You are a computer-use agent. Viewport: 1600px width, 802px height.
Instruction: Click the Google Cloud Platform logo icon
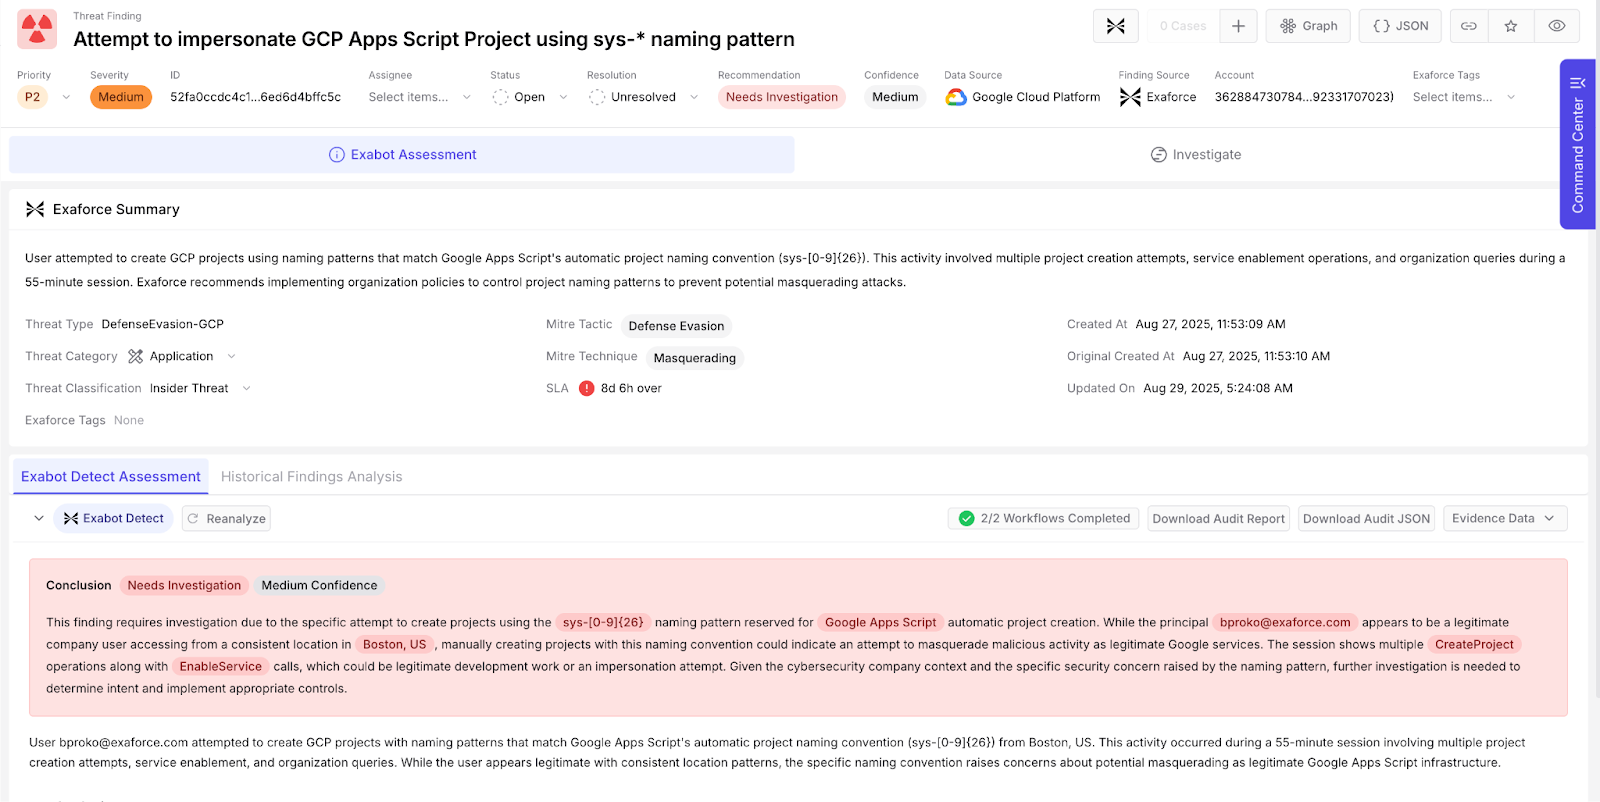pos(956,97)
